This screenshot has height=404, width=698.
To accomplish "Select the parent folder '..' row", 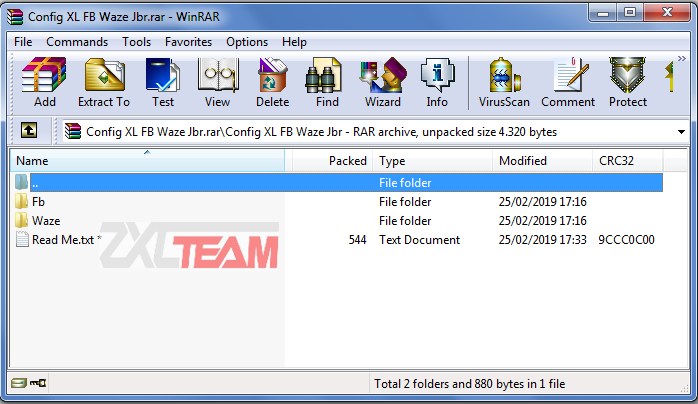I will point(338,182).
